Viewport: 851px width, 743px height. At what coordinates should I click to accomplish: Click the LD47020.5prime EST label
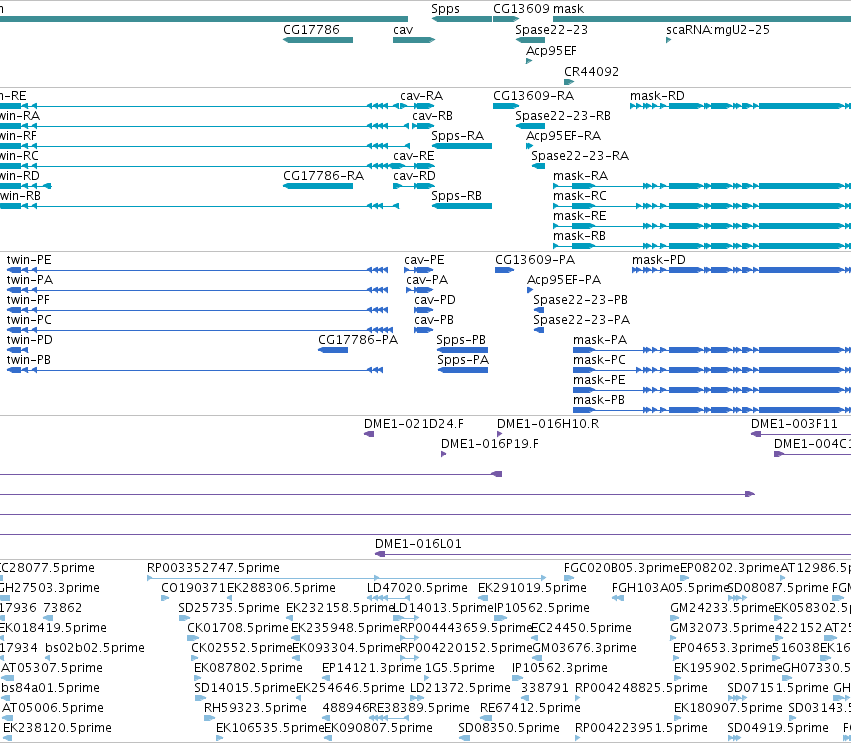click(417, 588)
